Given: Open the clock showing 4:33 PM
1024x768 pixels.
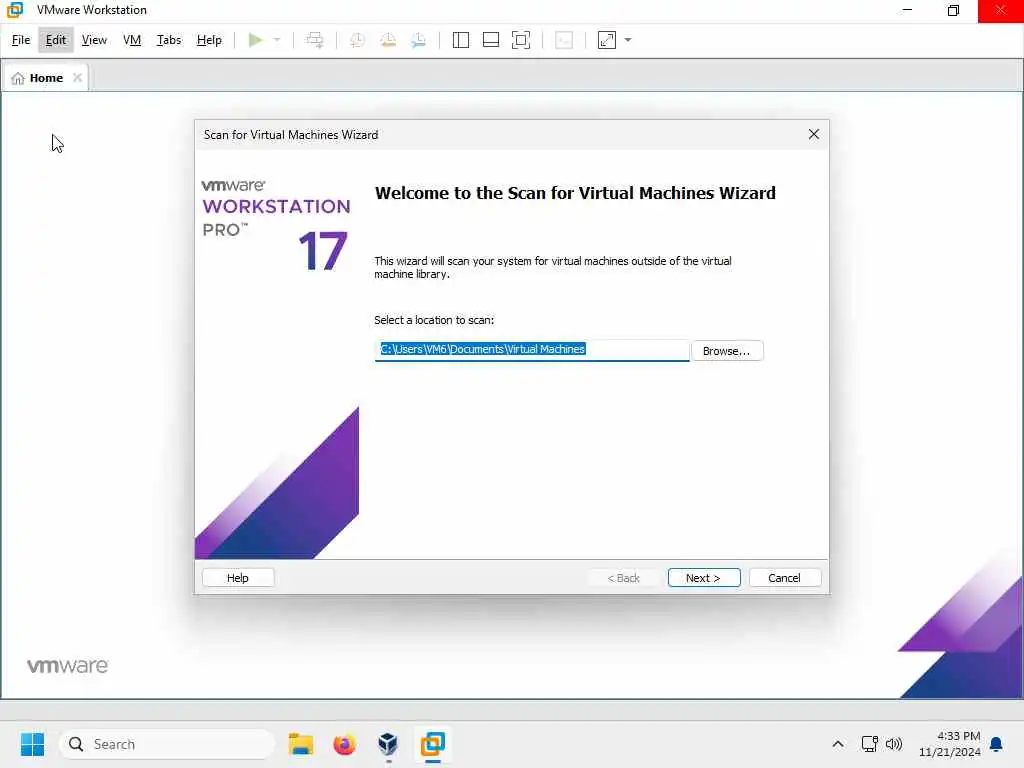Looking at the screenshot, I should tap(949, 744).
